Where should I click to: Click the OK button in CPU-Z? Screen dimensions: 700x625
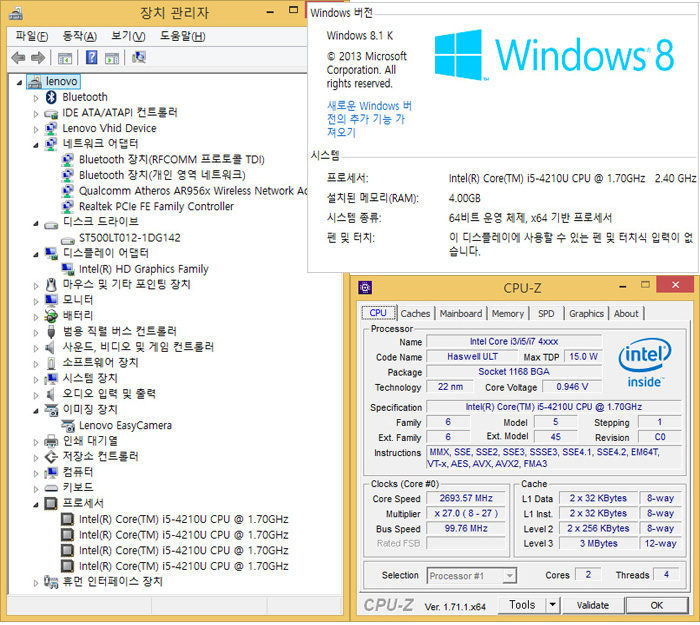[x=656, y=605]
